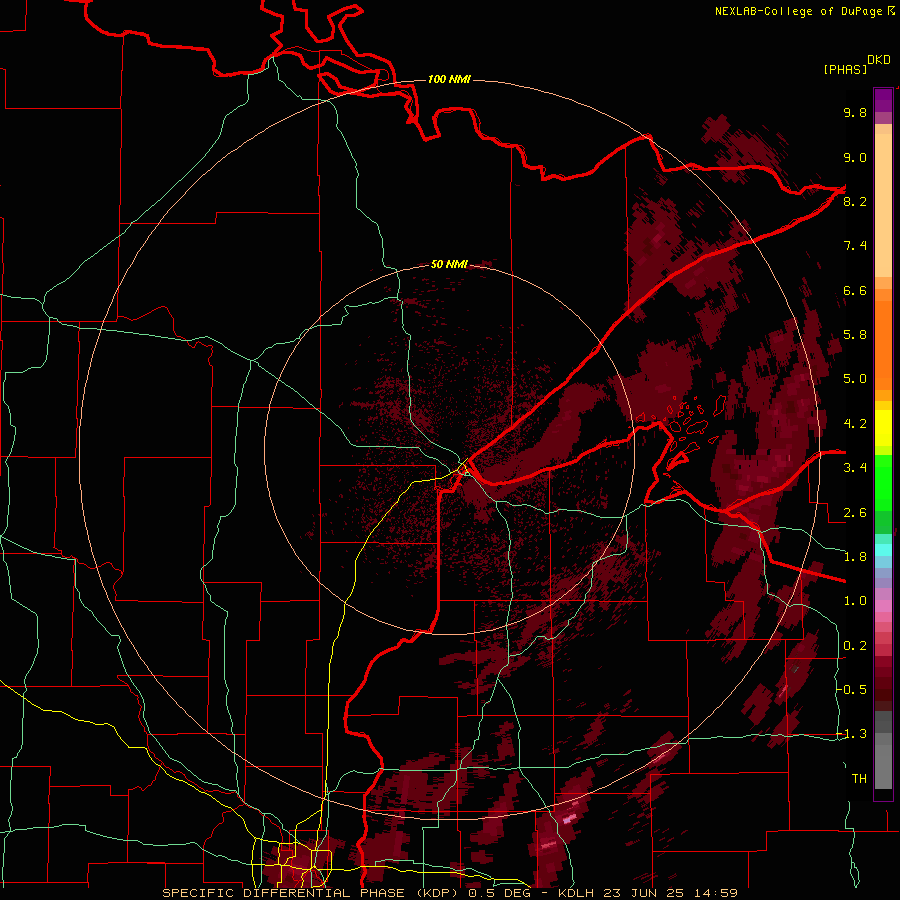Click the purple top segment of the color bar
This screenshot has width=900, height=900.
click(883, 100)
